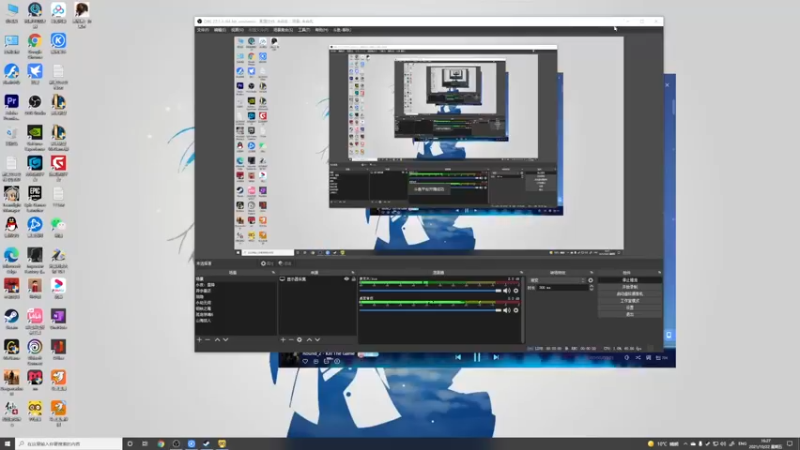Open Microsoft Edge desktop shortcut
Viewport: 800px width, 450px height.
click(11, 259)
